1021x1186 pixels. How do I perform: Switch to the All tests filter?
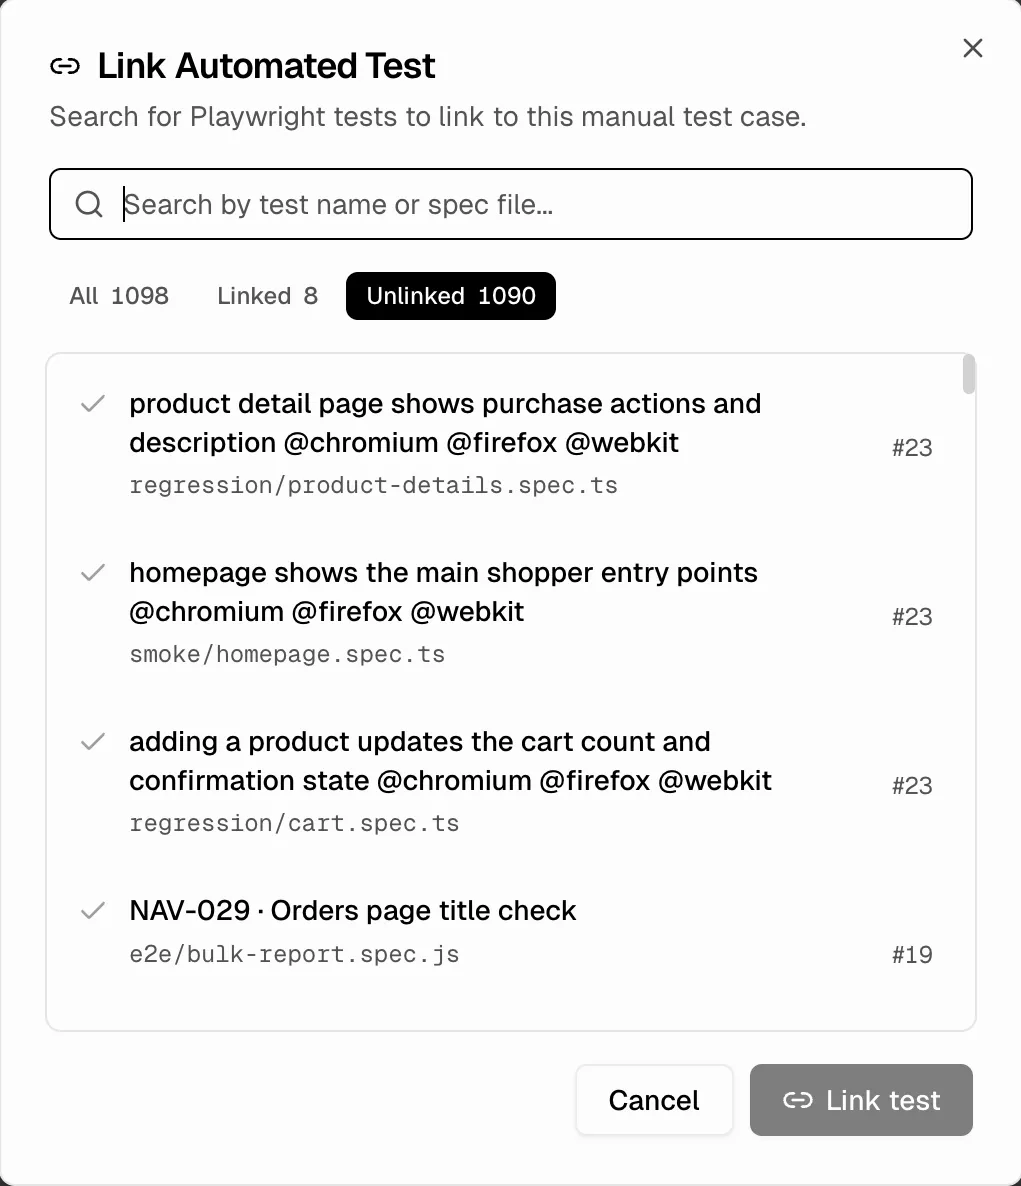click(118, 296)
